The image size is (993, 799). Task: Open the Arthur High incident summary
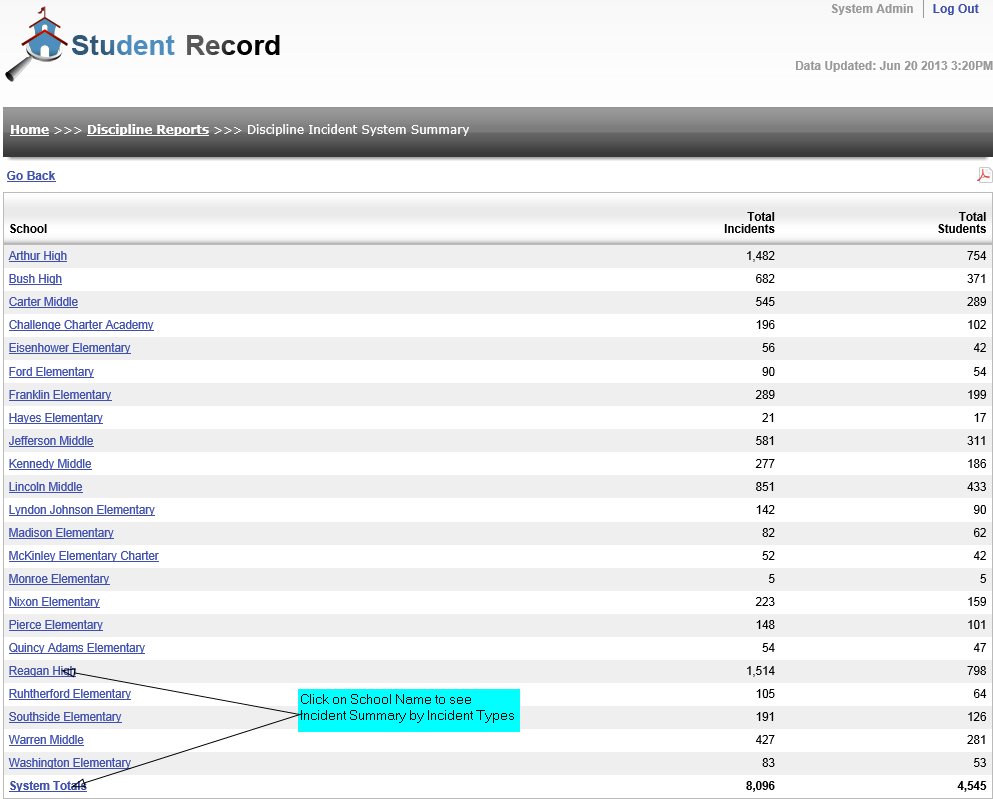click(38, 256)
